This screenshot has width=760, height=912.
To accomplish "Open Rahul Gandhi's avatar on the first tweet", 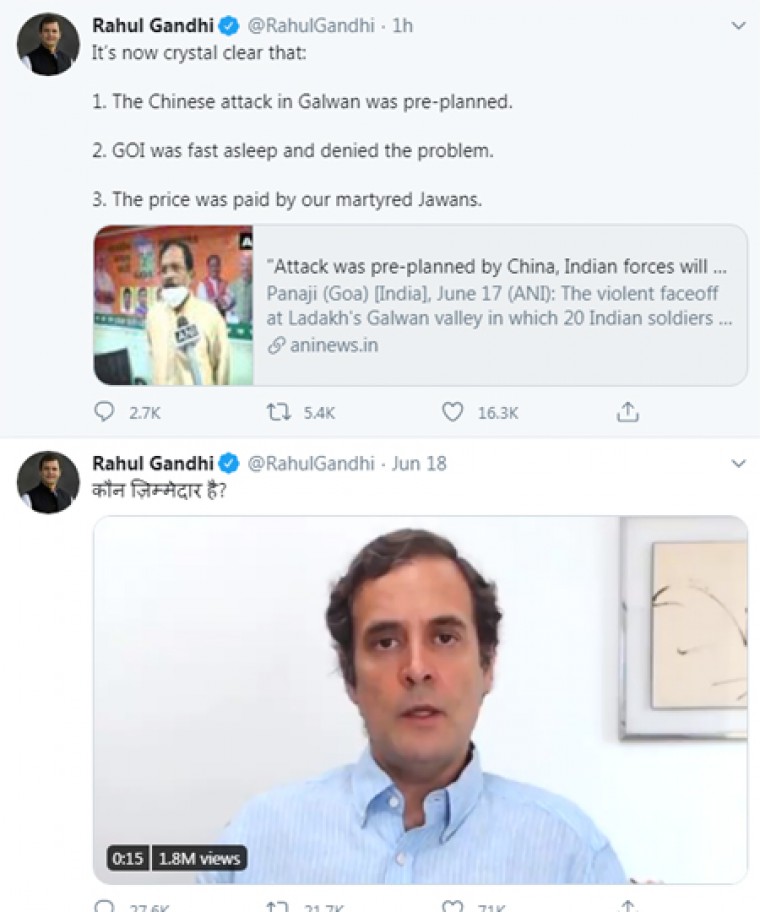I will (x=48, y=44).
